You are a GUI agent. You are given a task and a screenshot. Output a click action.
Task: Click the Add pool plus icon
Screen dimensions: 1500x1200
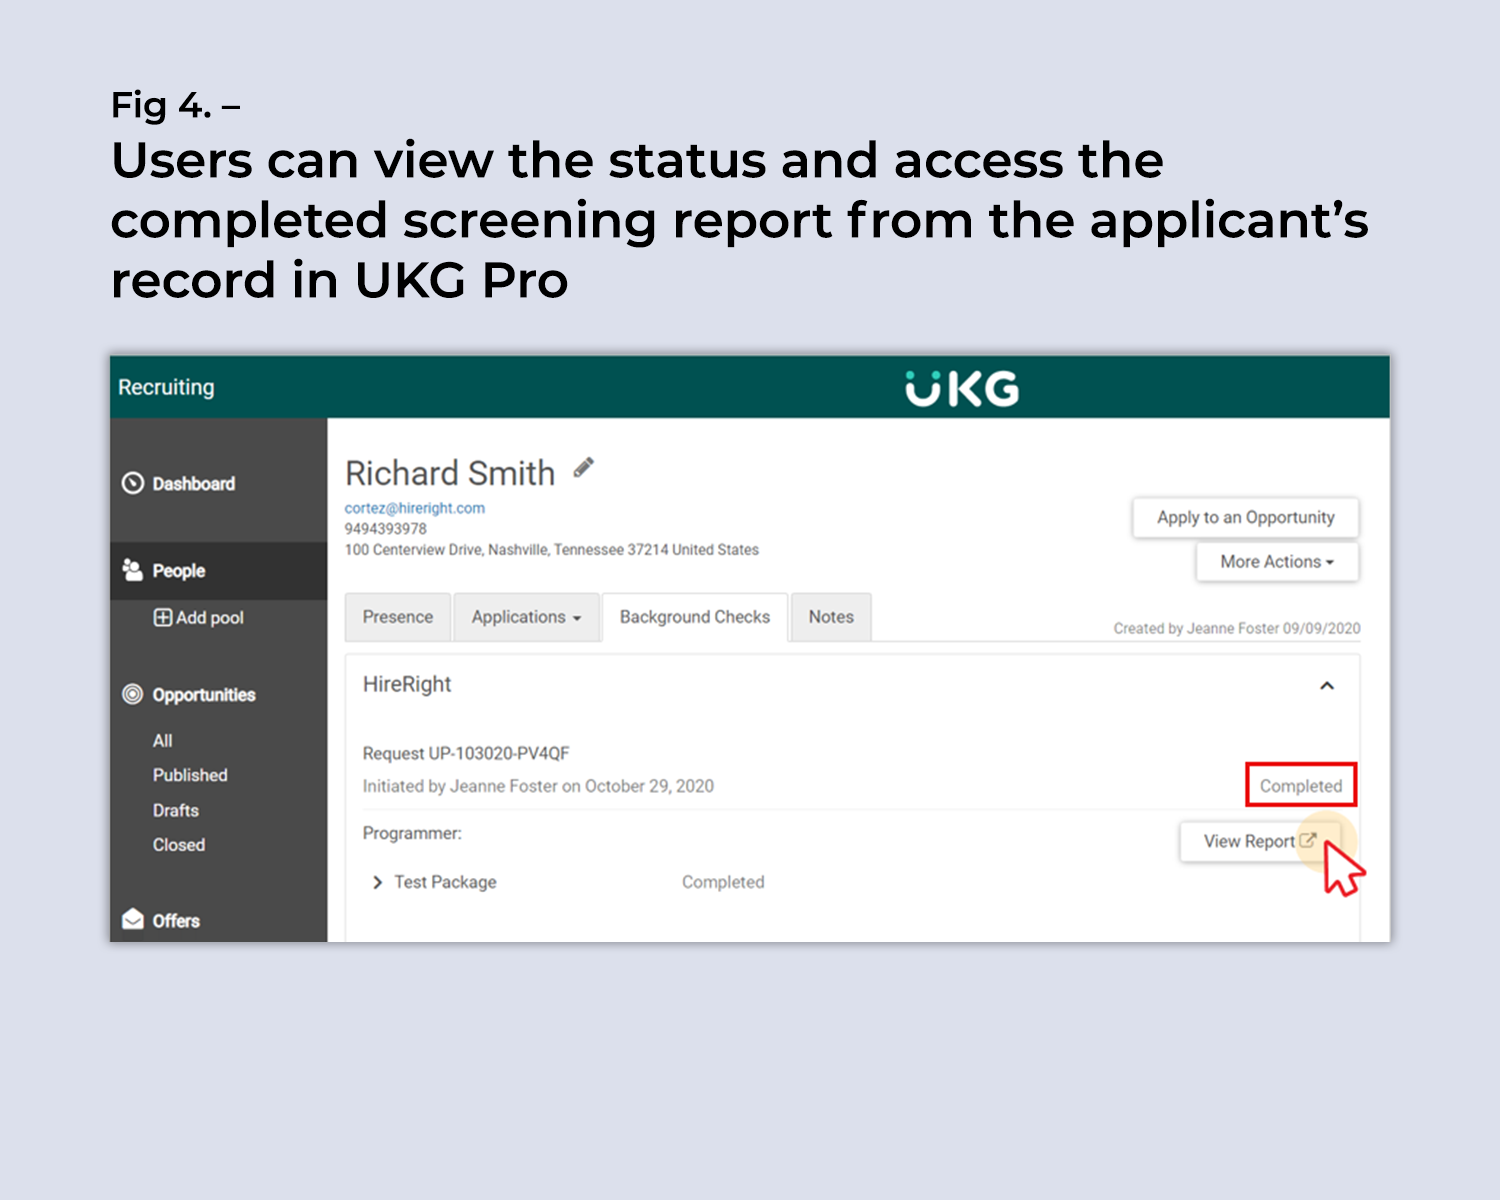click(x=163, y=618)
